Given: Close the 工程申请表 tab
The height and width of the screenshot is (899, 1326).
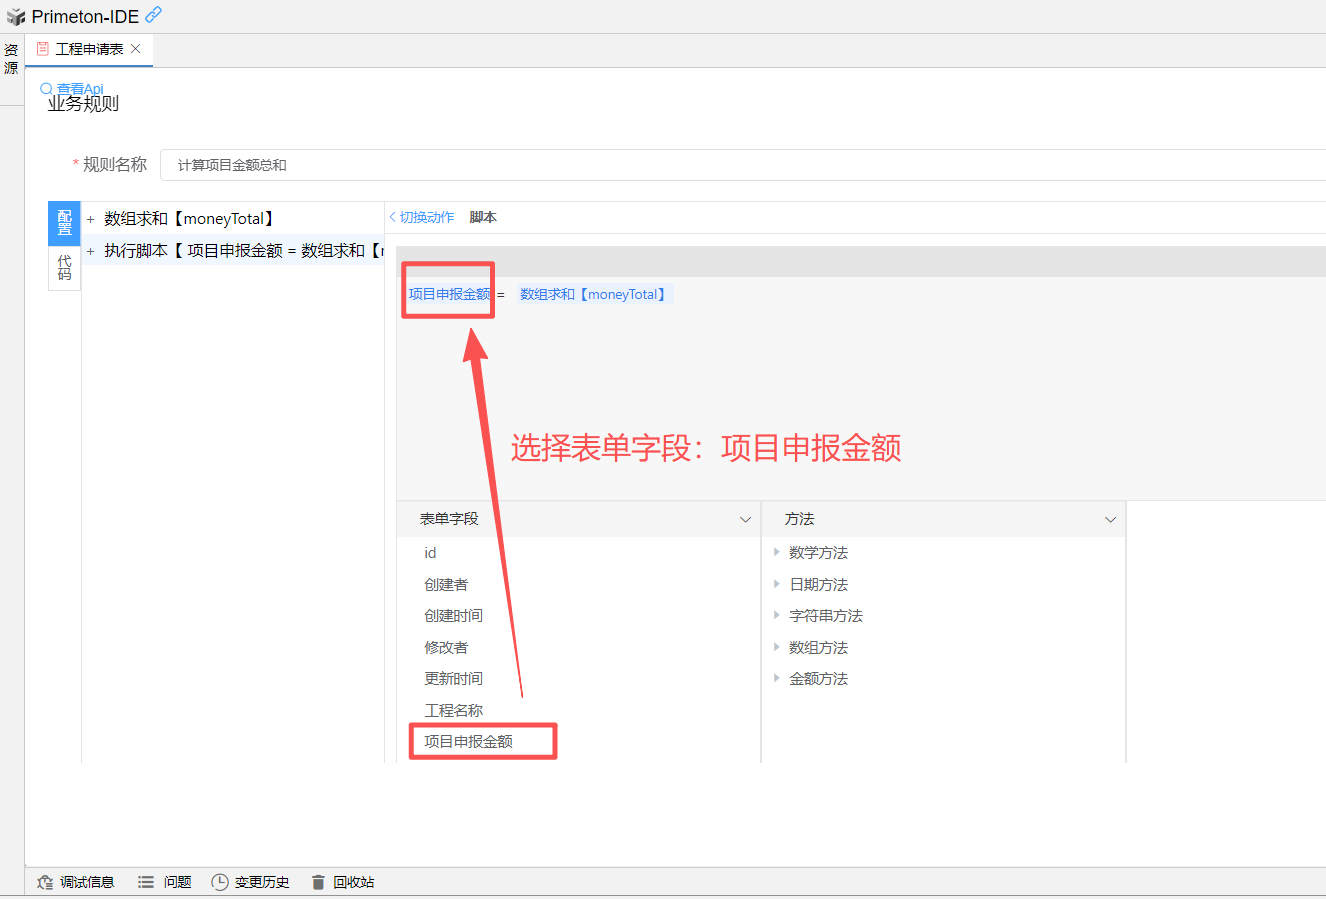Looking at the screenshot, I should pyautogui.click(x=136, y=49).
